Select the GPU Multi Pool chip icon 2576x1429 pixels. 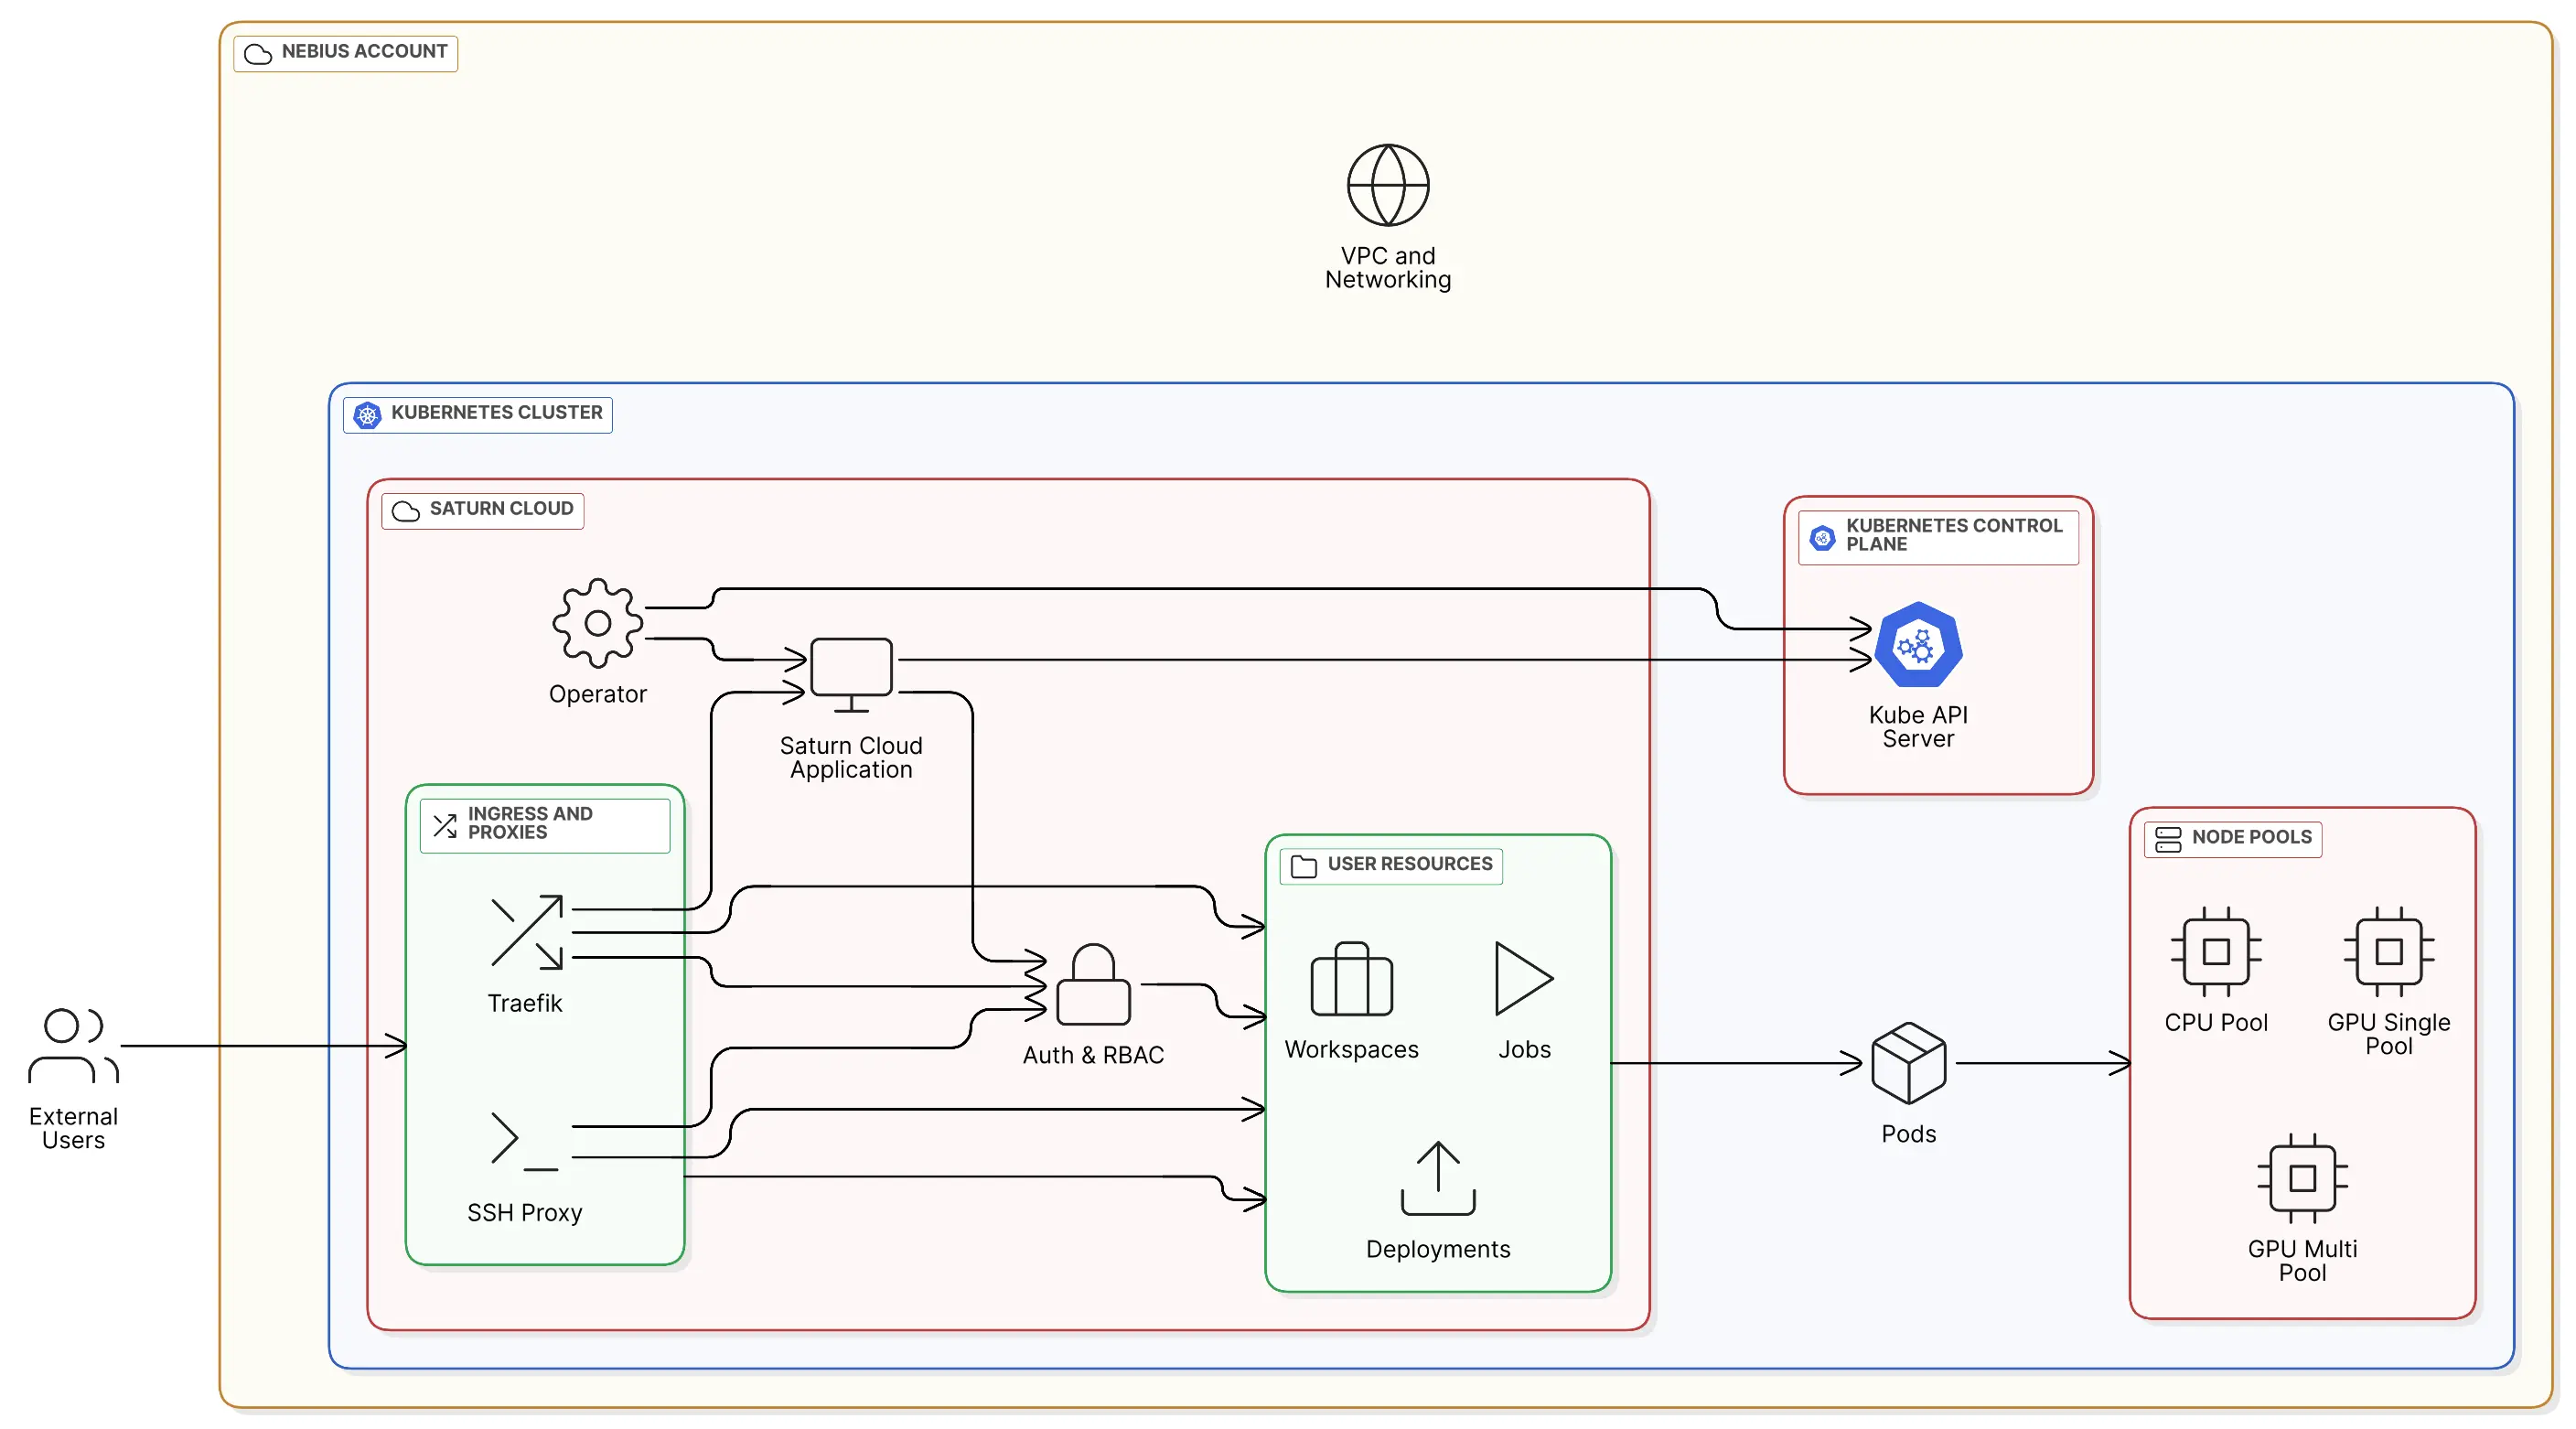point(2302,1179)
